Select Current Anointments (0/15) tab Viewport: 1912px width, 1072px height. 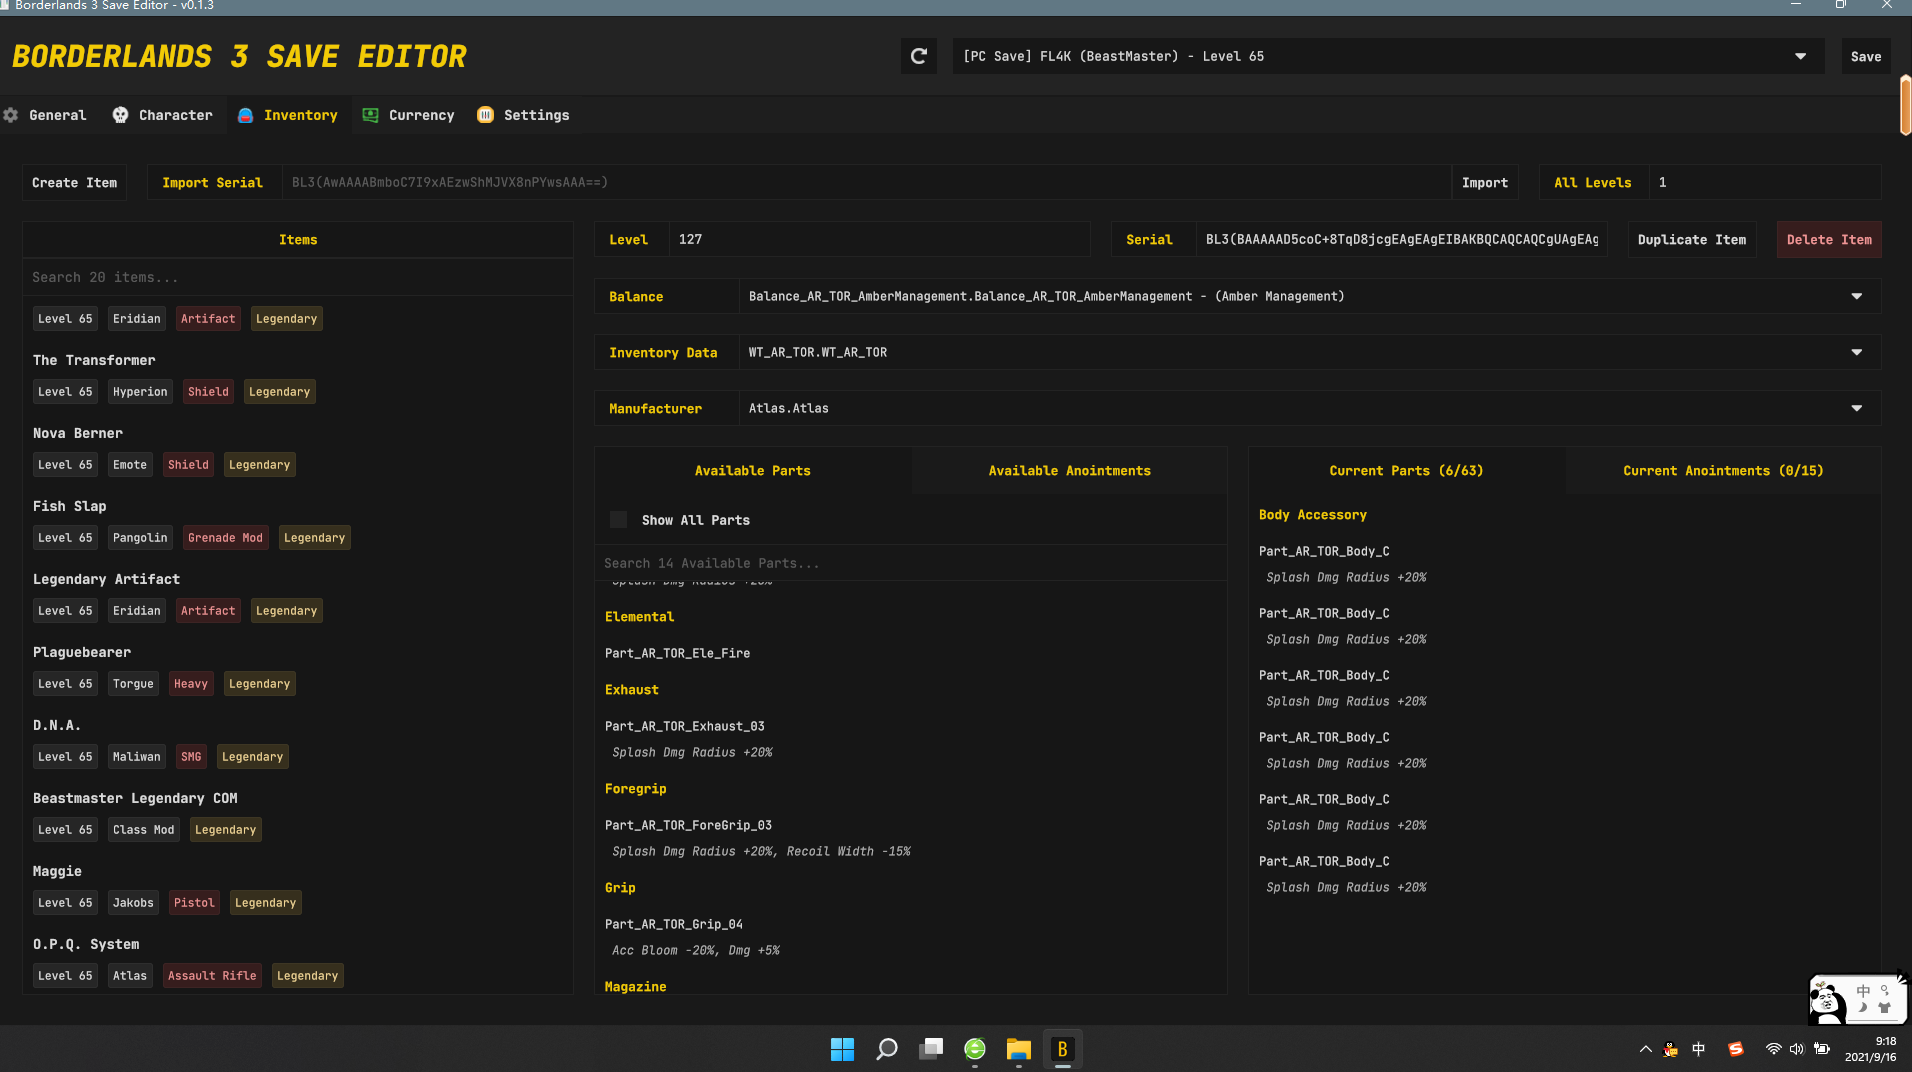1723,470
